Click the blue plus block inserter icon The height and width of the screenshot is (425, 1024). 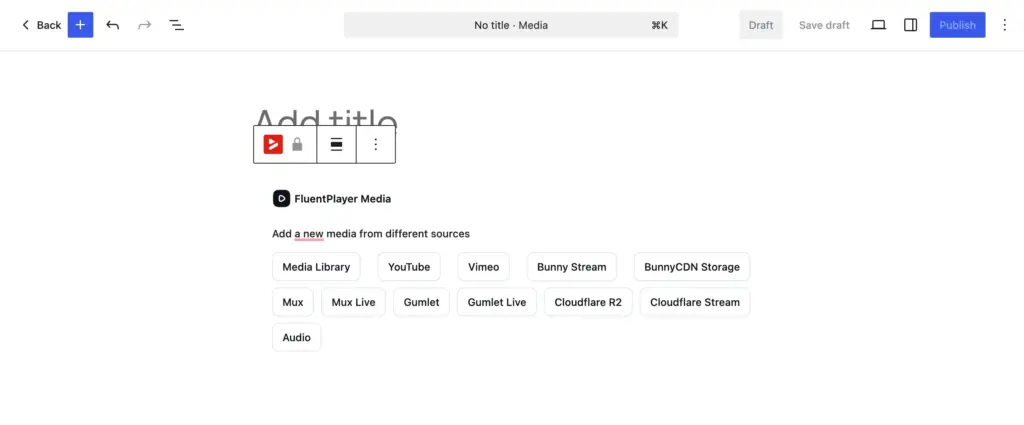(80, 25)
